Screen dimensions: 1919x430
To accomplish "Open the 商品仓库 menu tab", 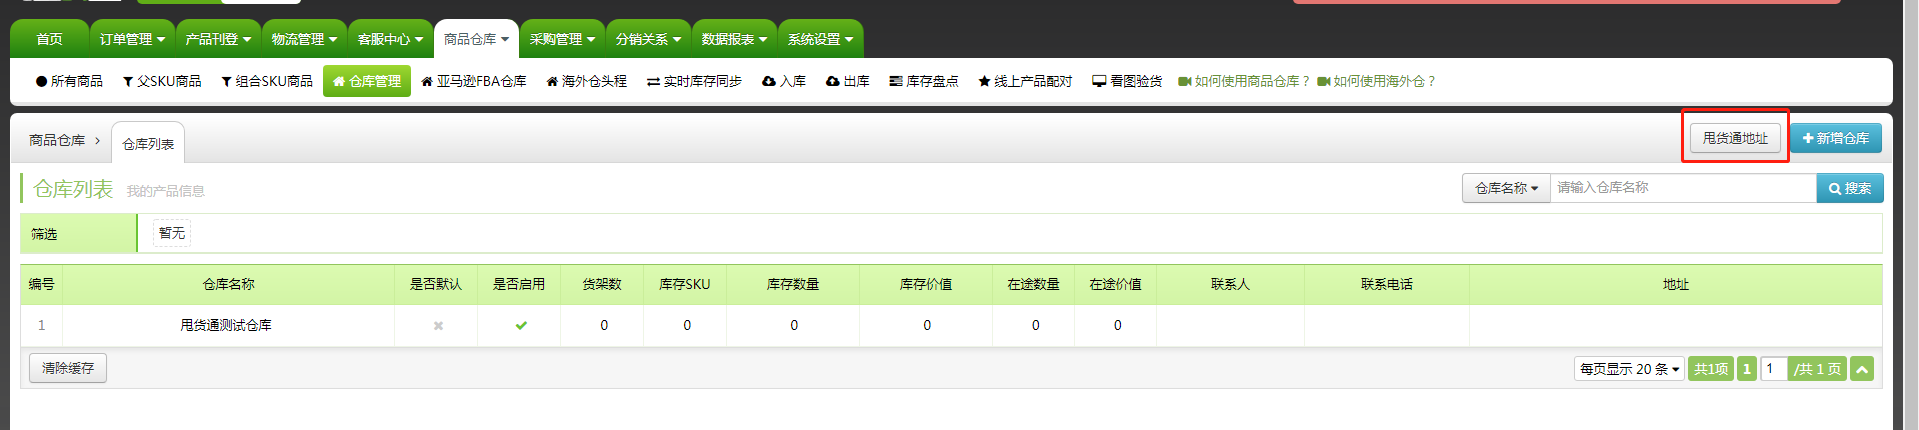I will pos(476,39).
